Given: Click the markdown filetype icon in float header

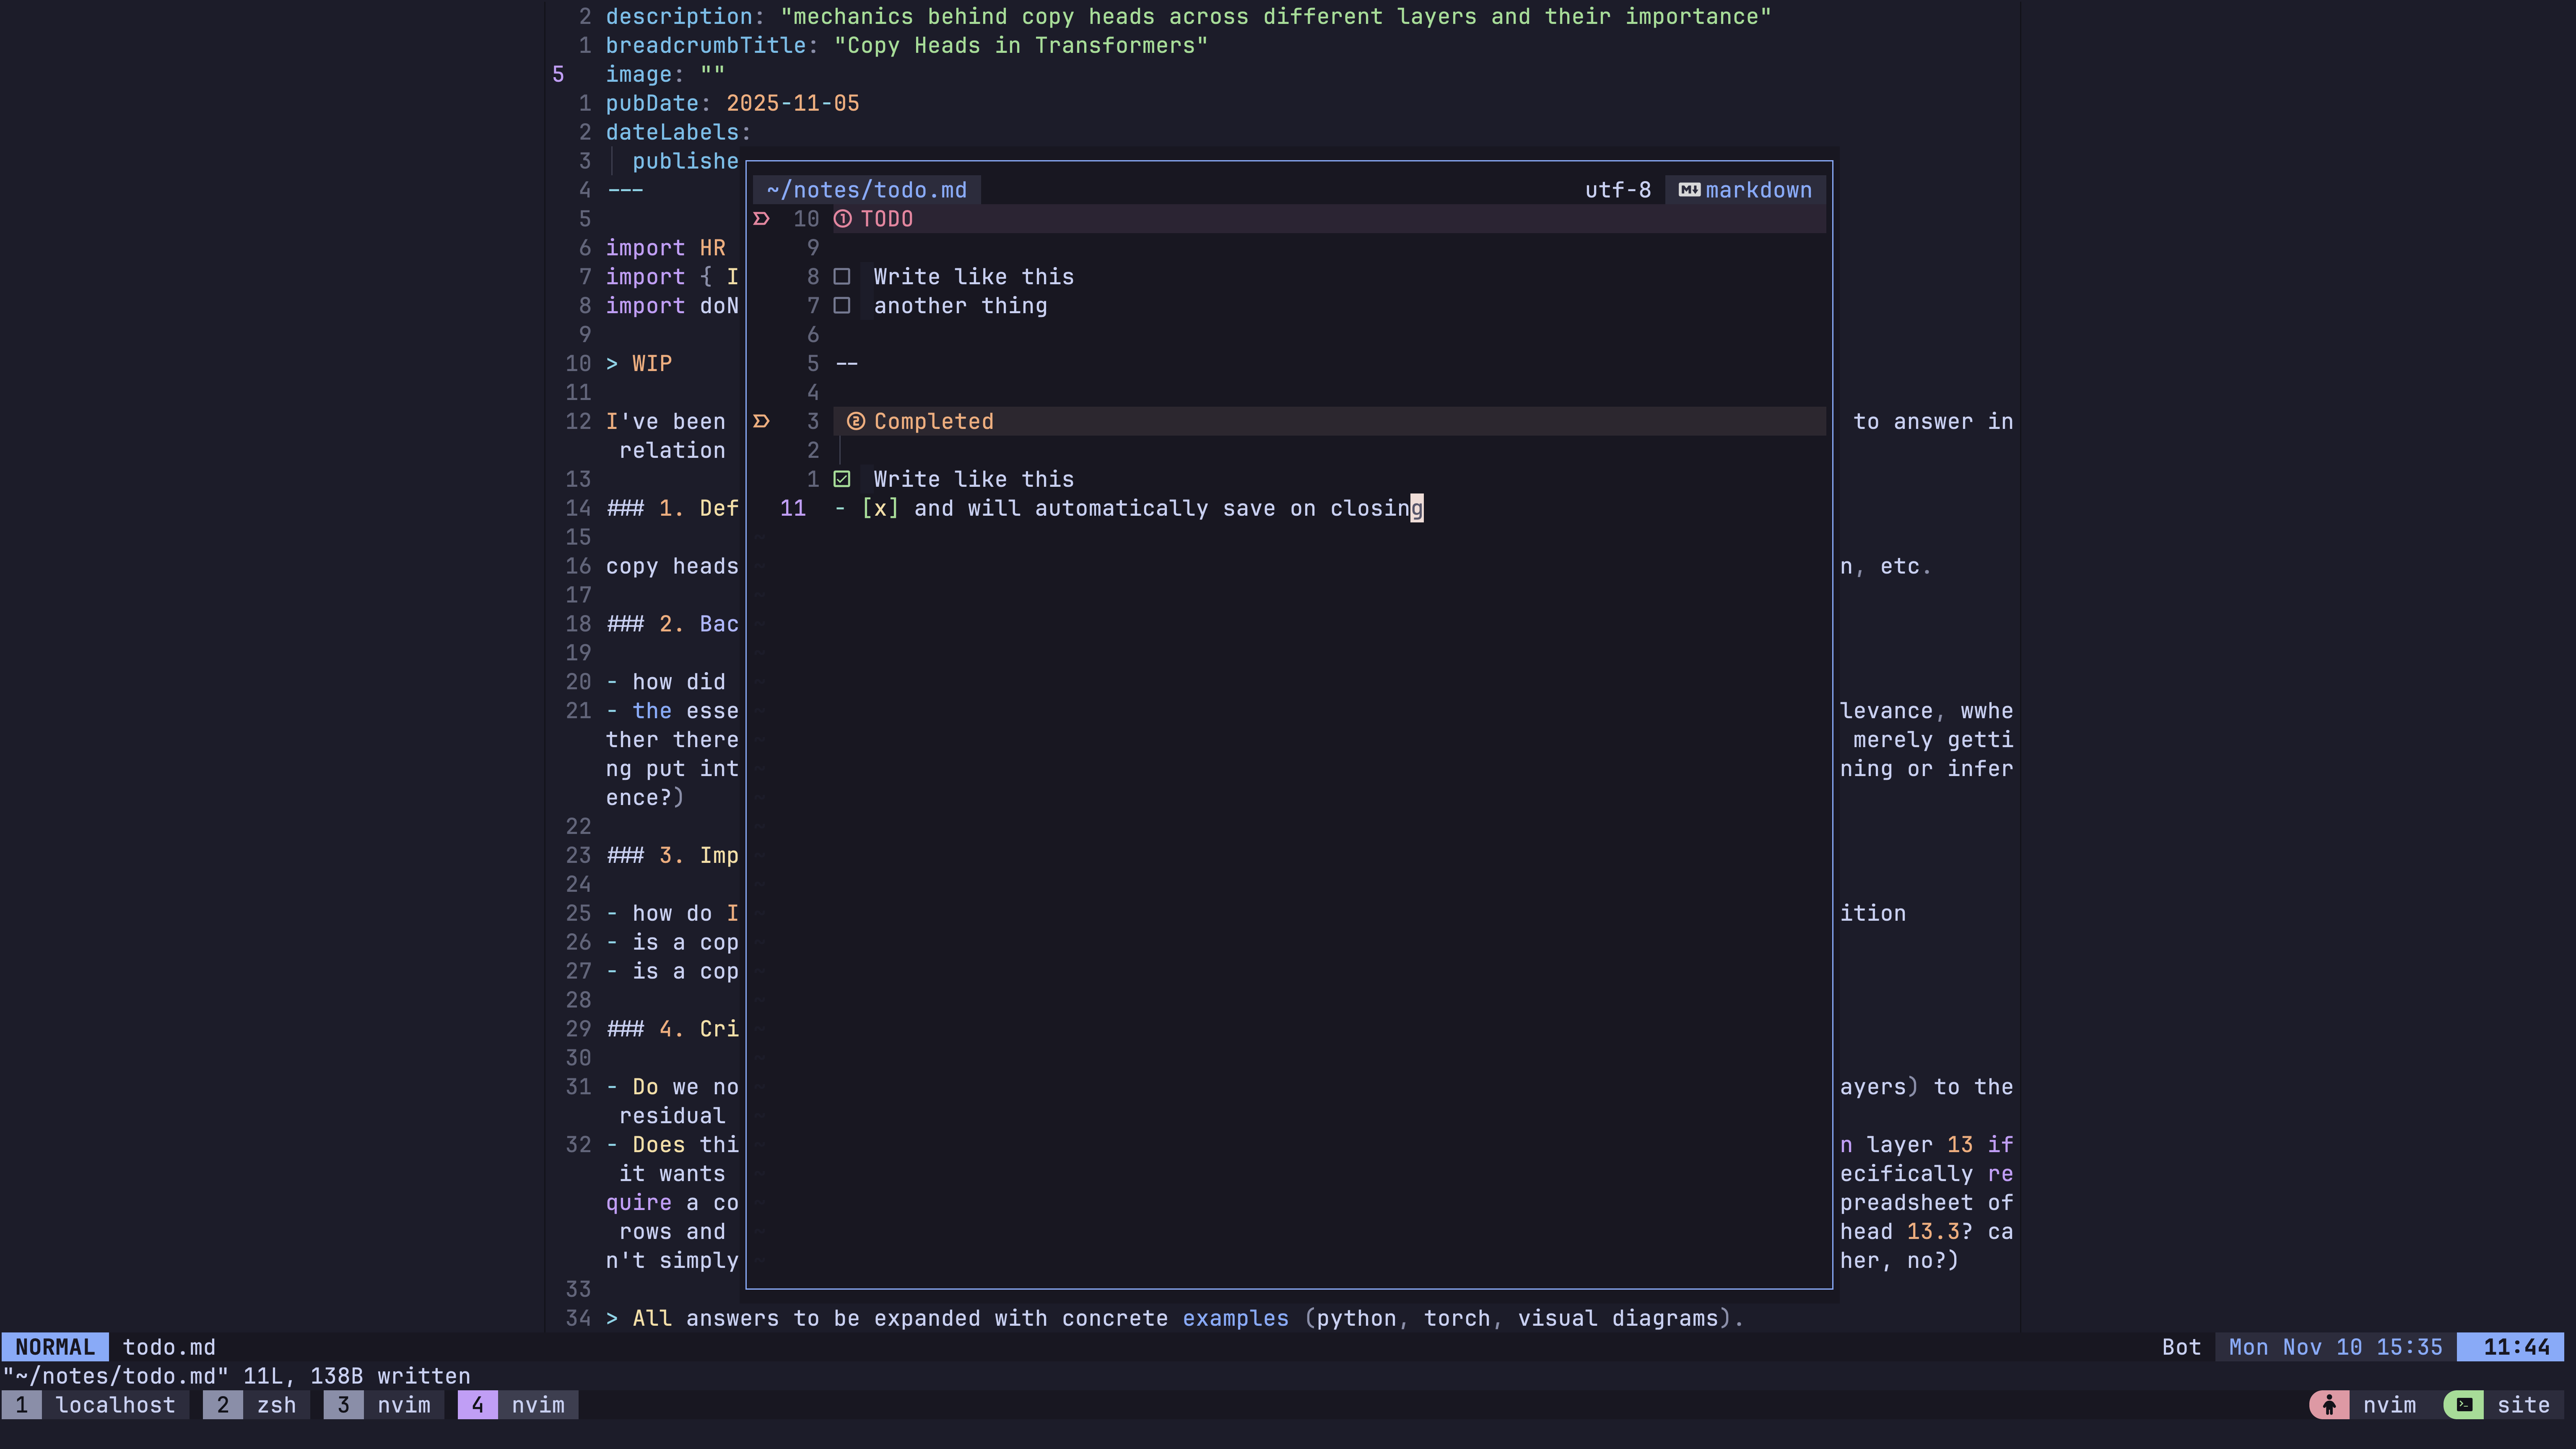Looking at the screenshot, I should tap(1689, 190).
